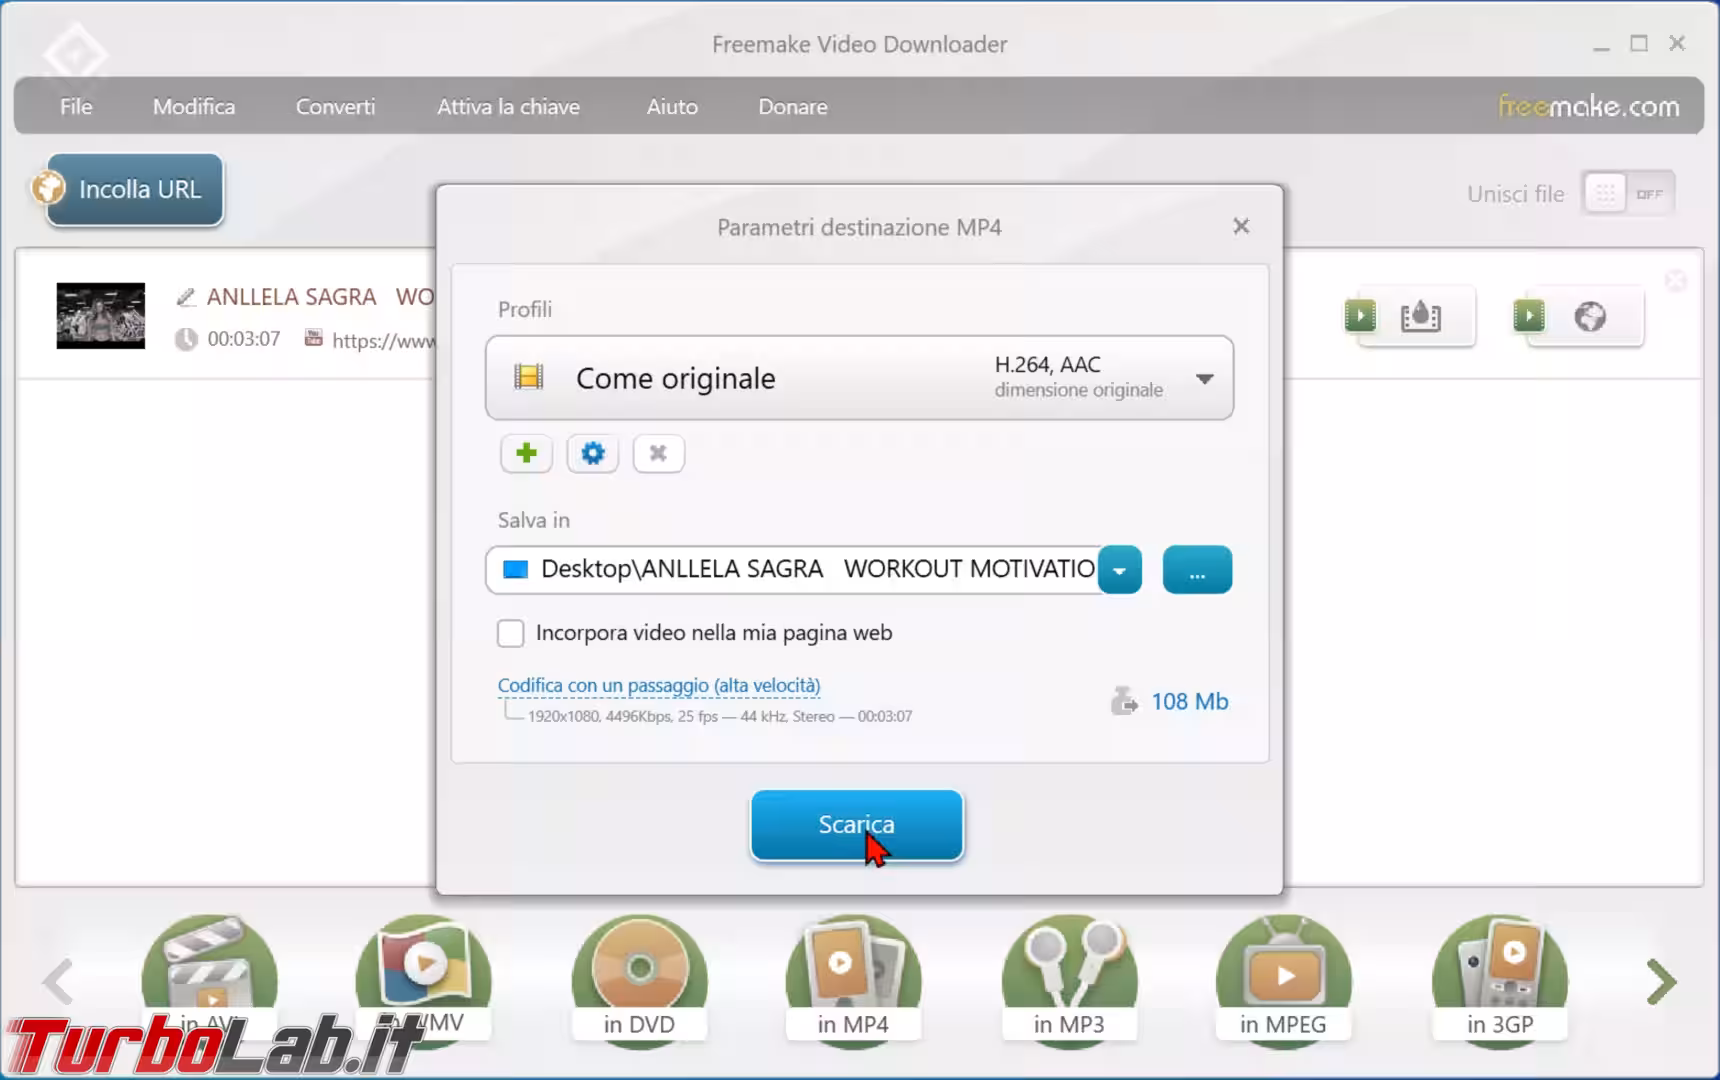This screenshot has width=1720, height=1080.
Task: Click 'Codifica con un passaggio' link
Action: click(x=658, y=685)
